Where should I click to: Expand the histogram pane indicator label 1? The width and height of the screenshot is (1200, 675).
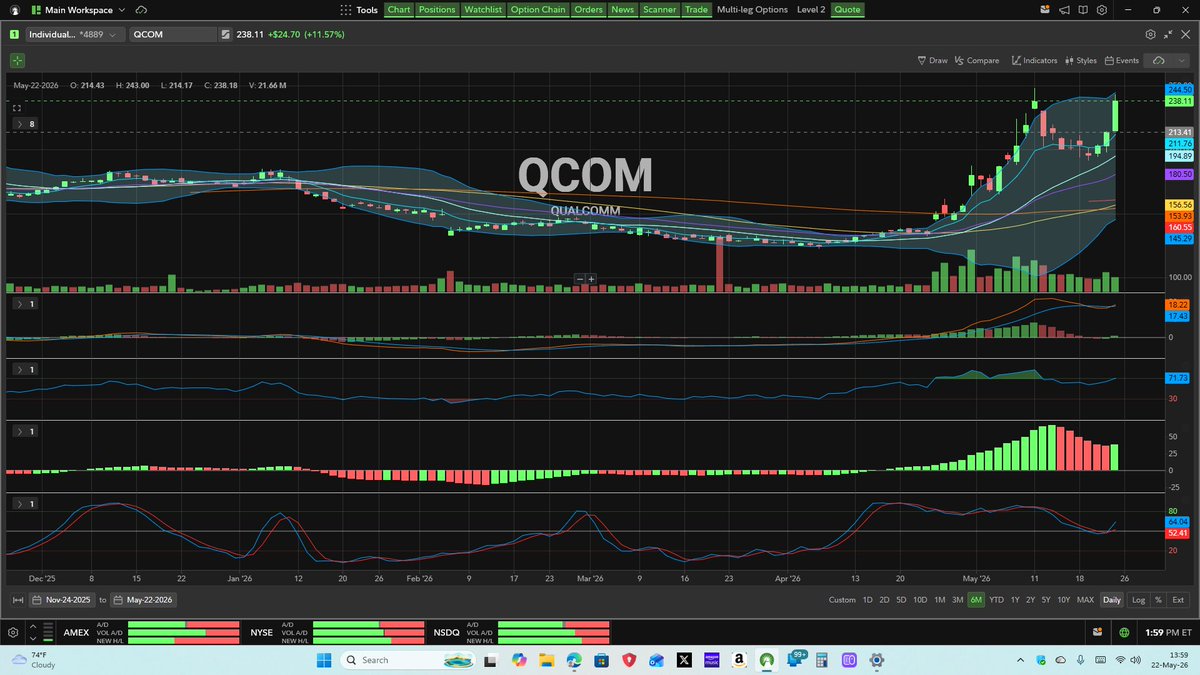coord(26,431)
